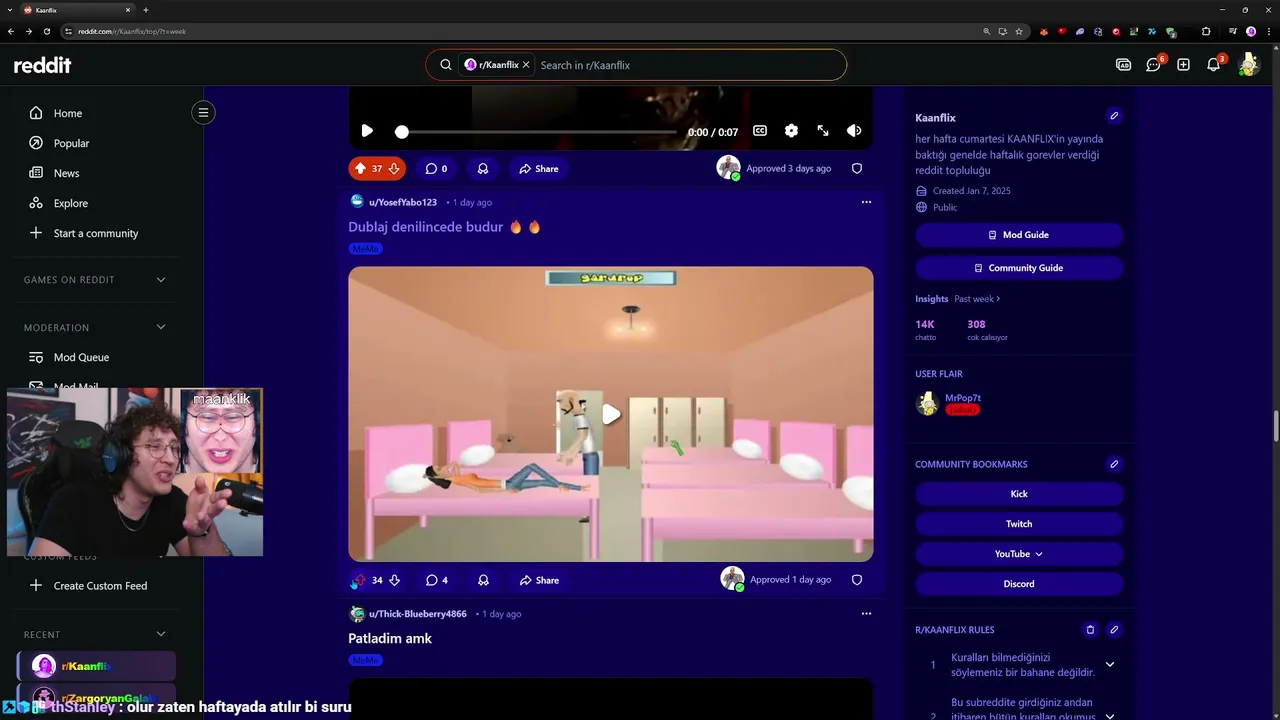Open the Discord bookmark
Screen dimensions: 1280x720
1019,584
